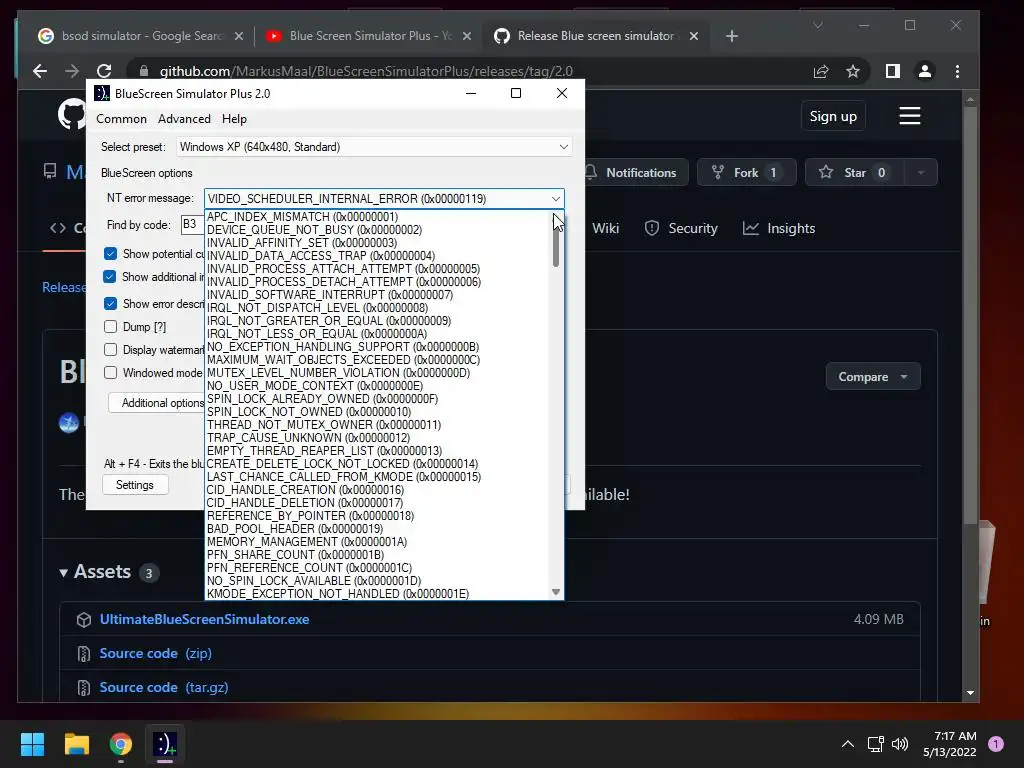Image resolution: width=1024 pixels, height=768 pixels.
Task: Open the Advanced menu
Action: coord(184,119)
